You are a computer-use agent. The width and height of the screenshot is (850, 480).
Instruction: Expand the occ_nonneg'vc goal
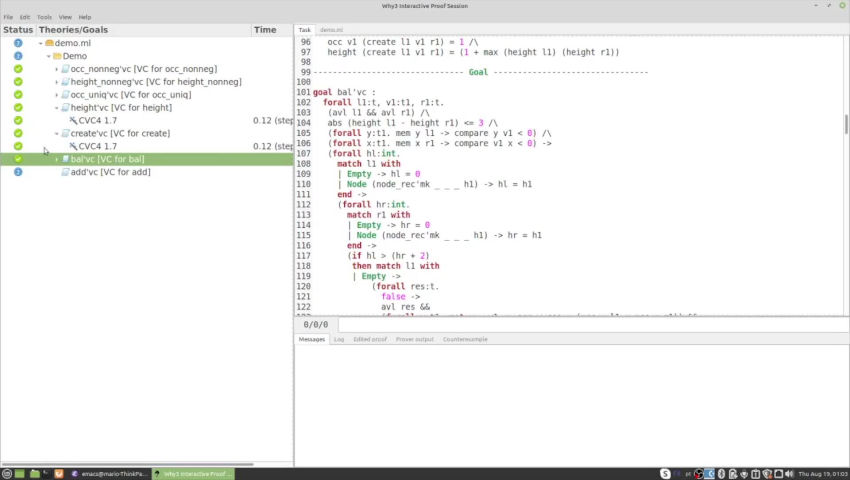tap(56, 69)
